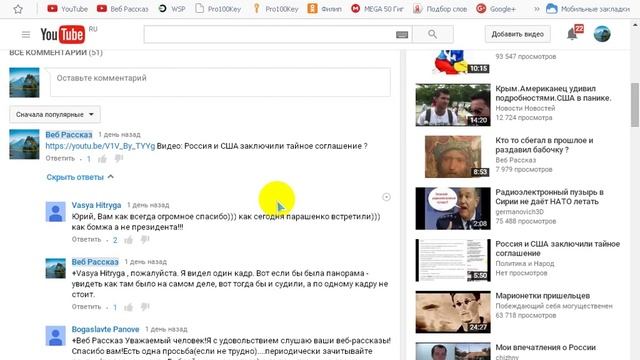This screenshot has height=360, width=640.
Task: Open the youtu.be/V1V_By_TYYg link
Action: click(x=100, y=146)
